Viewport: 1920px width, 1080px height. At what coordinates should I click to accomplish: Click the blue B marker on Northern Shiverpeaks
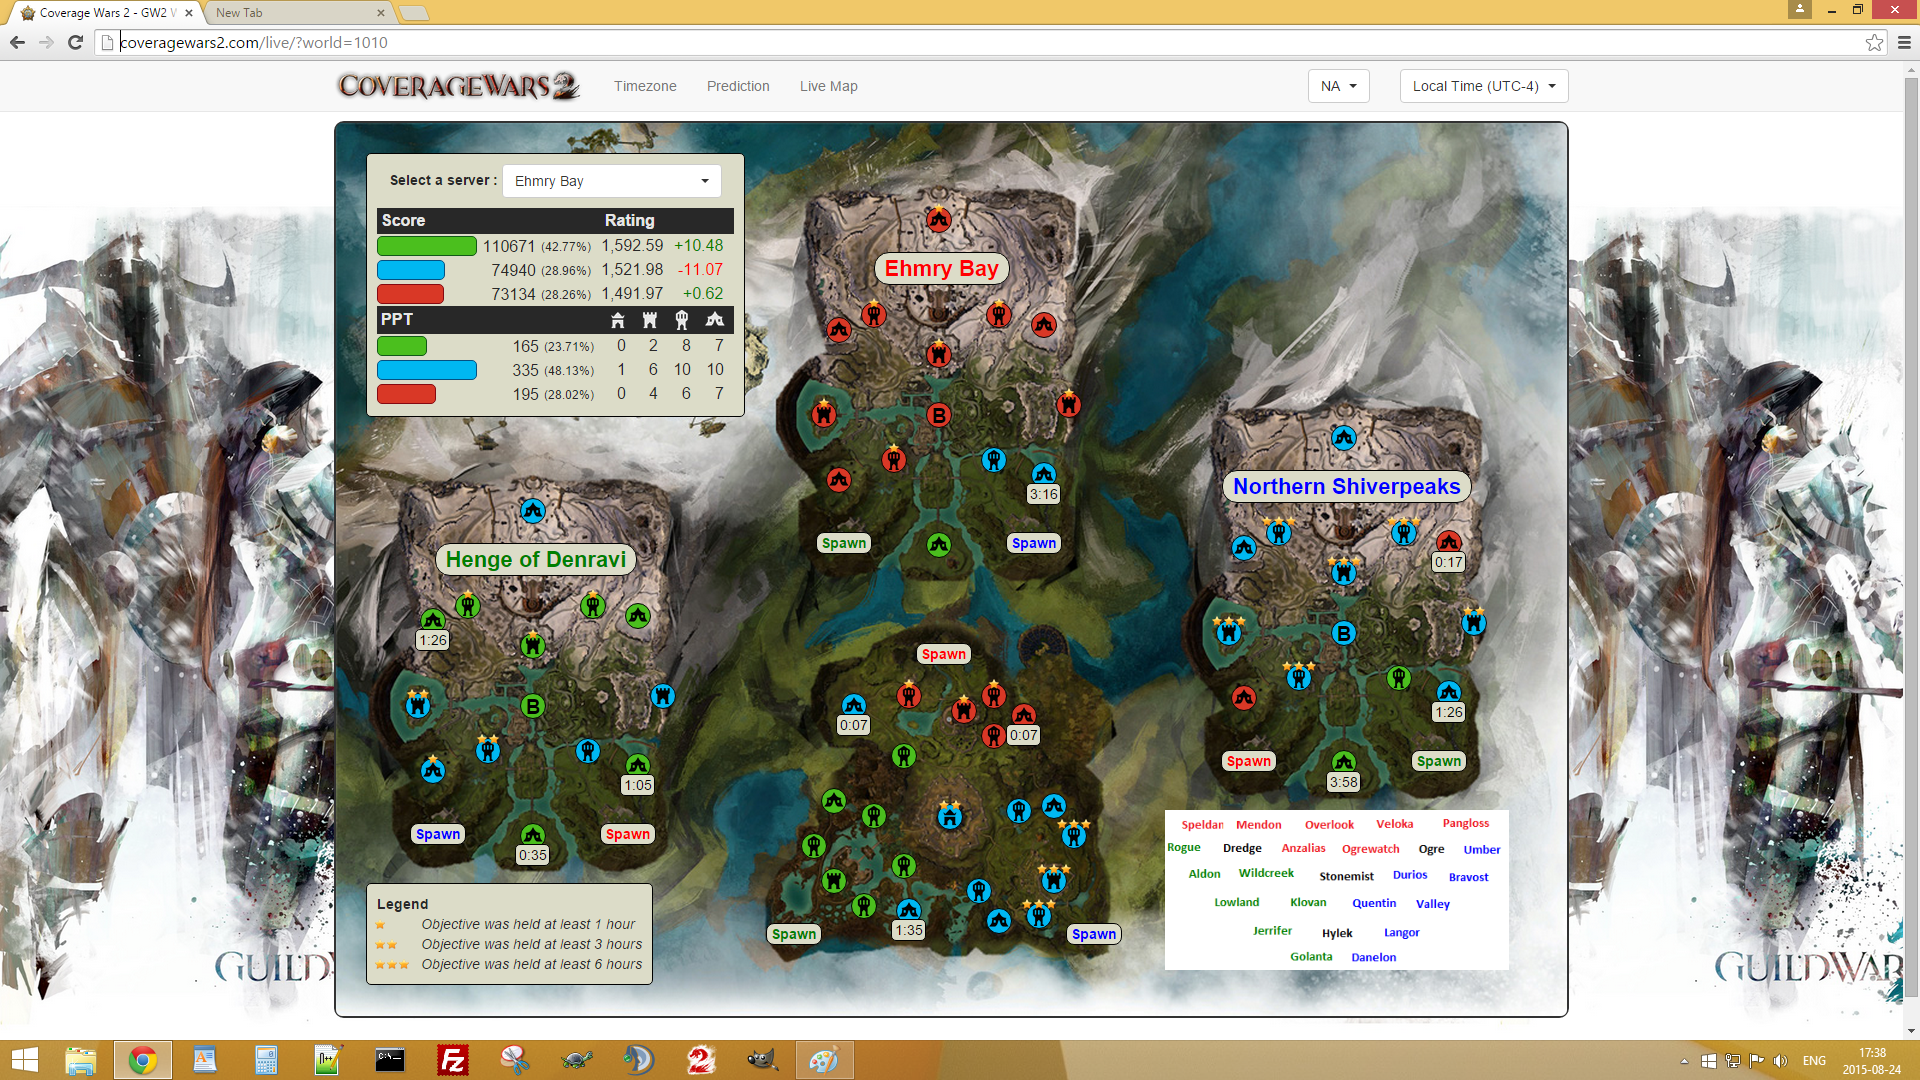click(x=1343, y=633)
